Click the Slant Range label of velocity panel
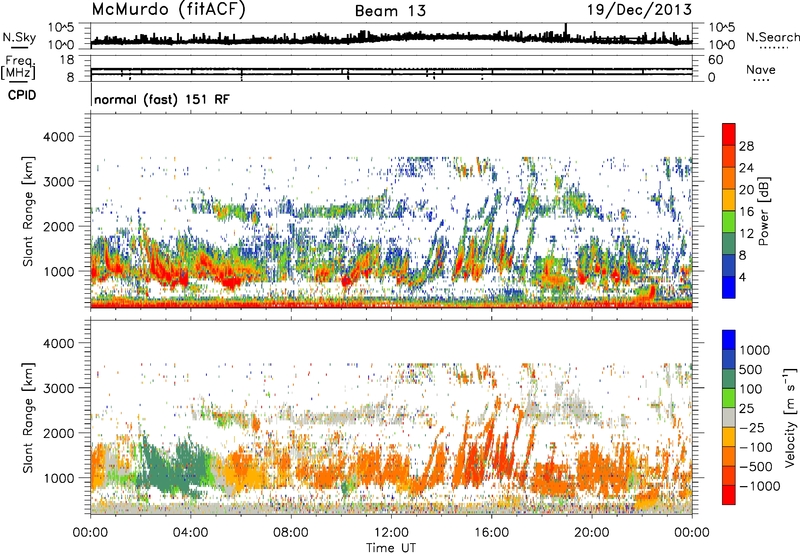The image size is (800, 554). pos(29,417)
